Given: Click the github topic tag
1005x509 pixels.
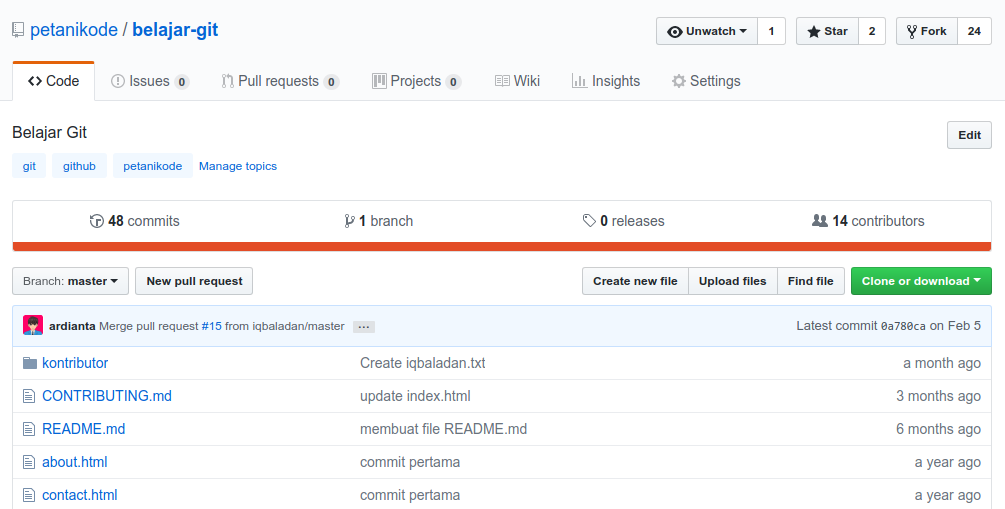Looking at the screenshot, I should click(79, 166).
